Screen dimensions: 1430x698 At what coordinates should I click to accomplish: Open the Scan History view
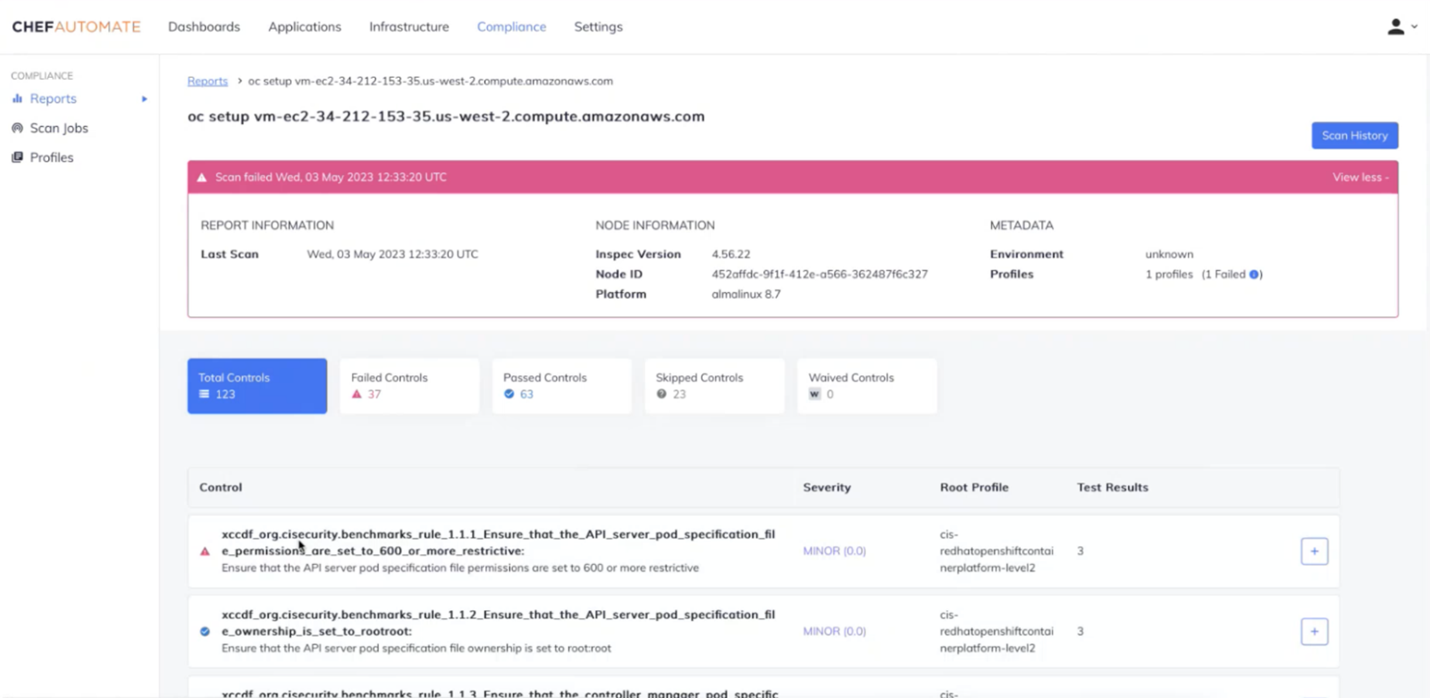(1354, 135)
